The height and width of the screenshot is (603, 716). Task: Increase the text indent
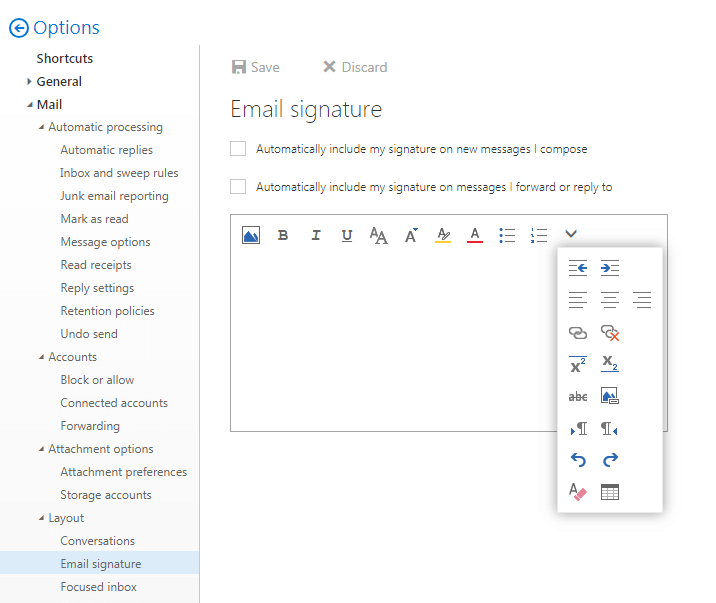pos(610,267)
